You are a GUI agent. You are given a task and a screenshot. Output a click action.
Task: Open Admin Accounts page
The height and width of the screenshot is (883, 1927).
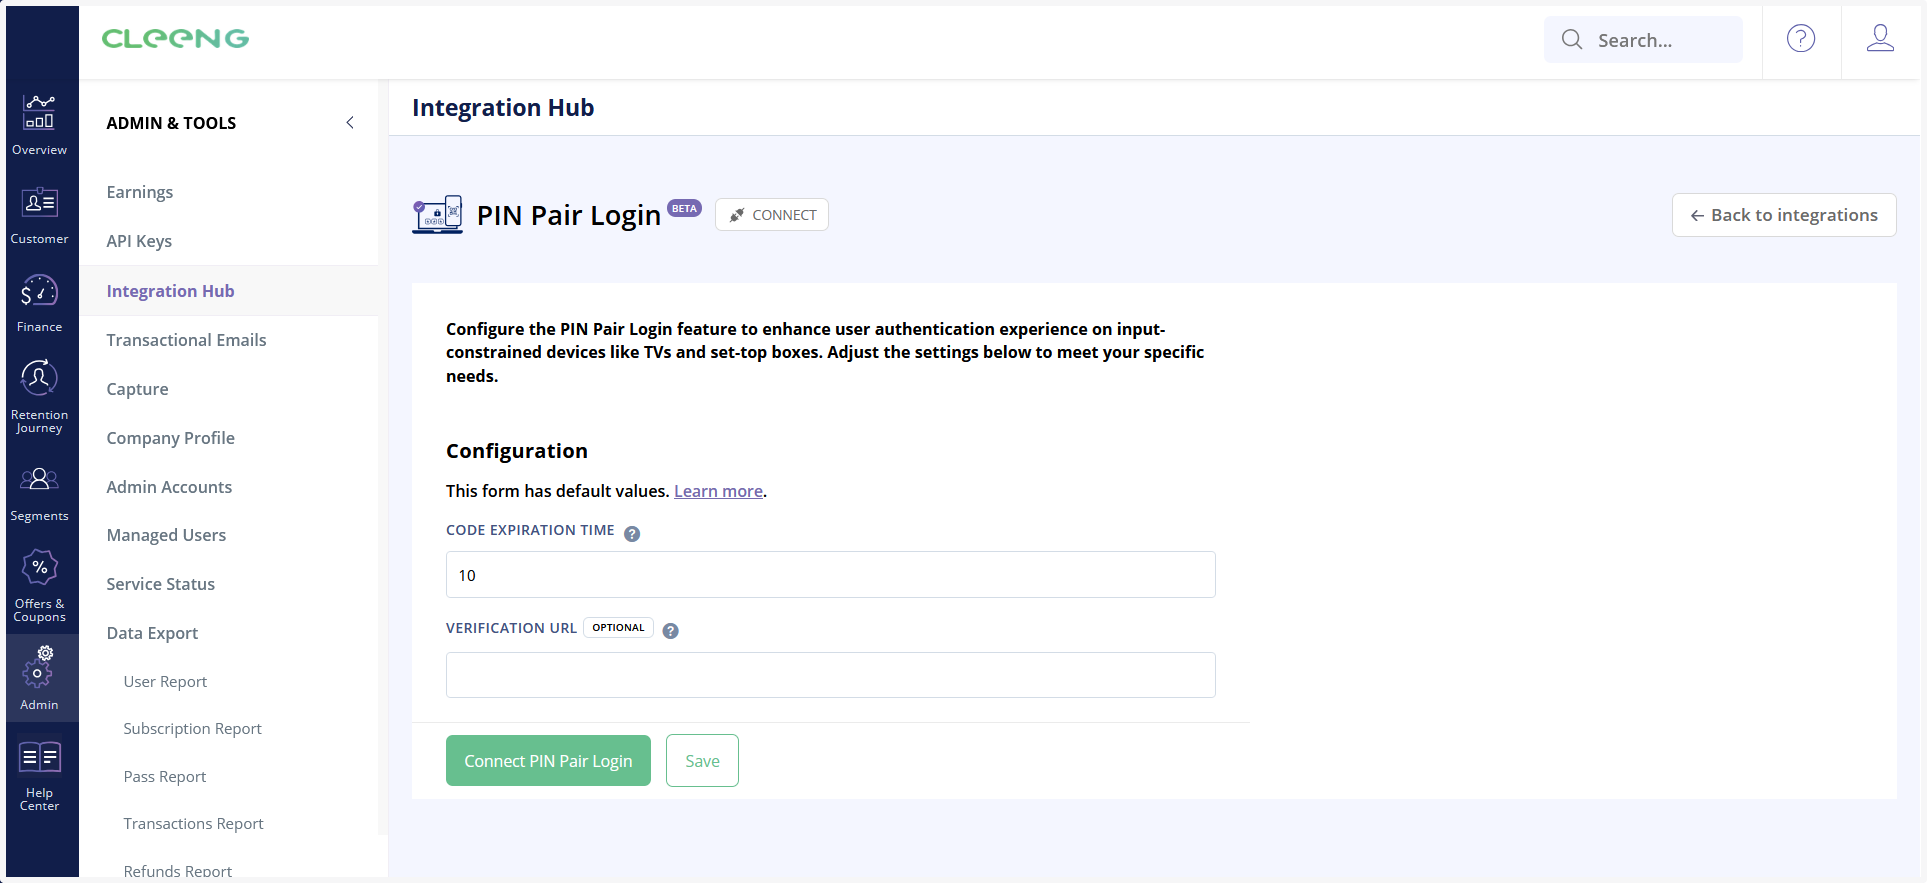(x=169, y=487)
